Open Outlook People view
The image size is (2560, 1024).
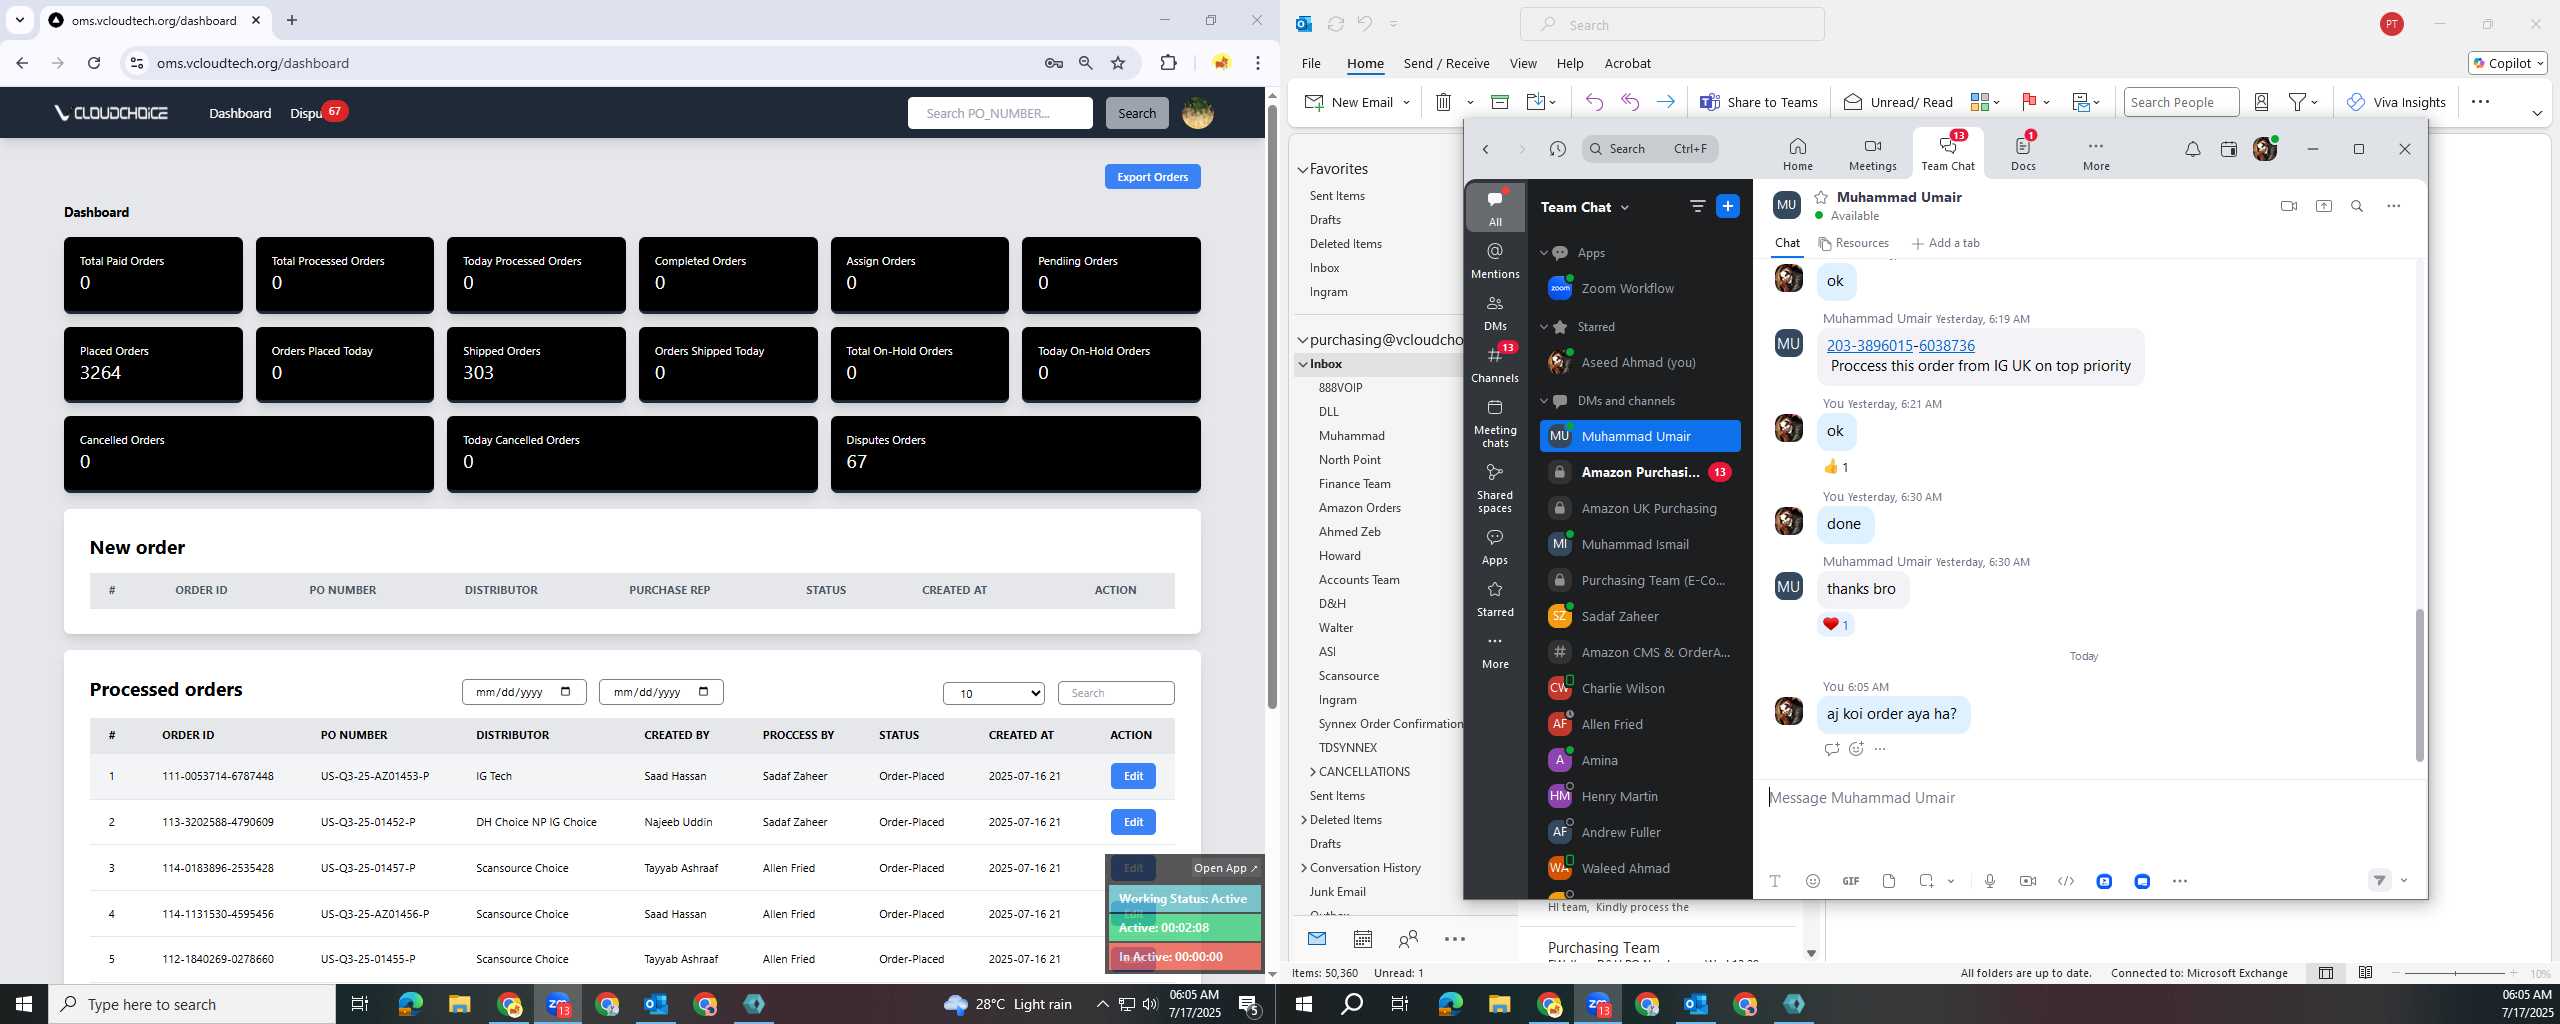(x=1408, y=938)
